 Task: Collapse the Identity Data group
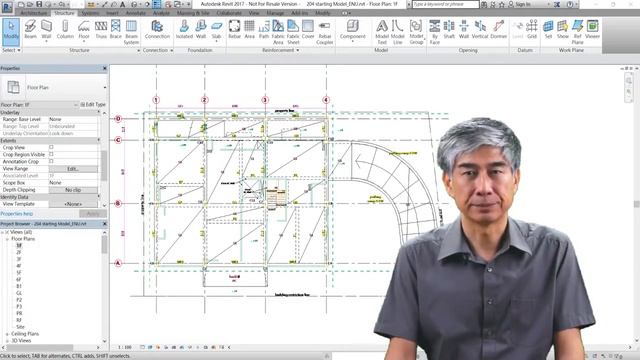coord(99,197)
